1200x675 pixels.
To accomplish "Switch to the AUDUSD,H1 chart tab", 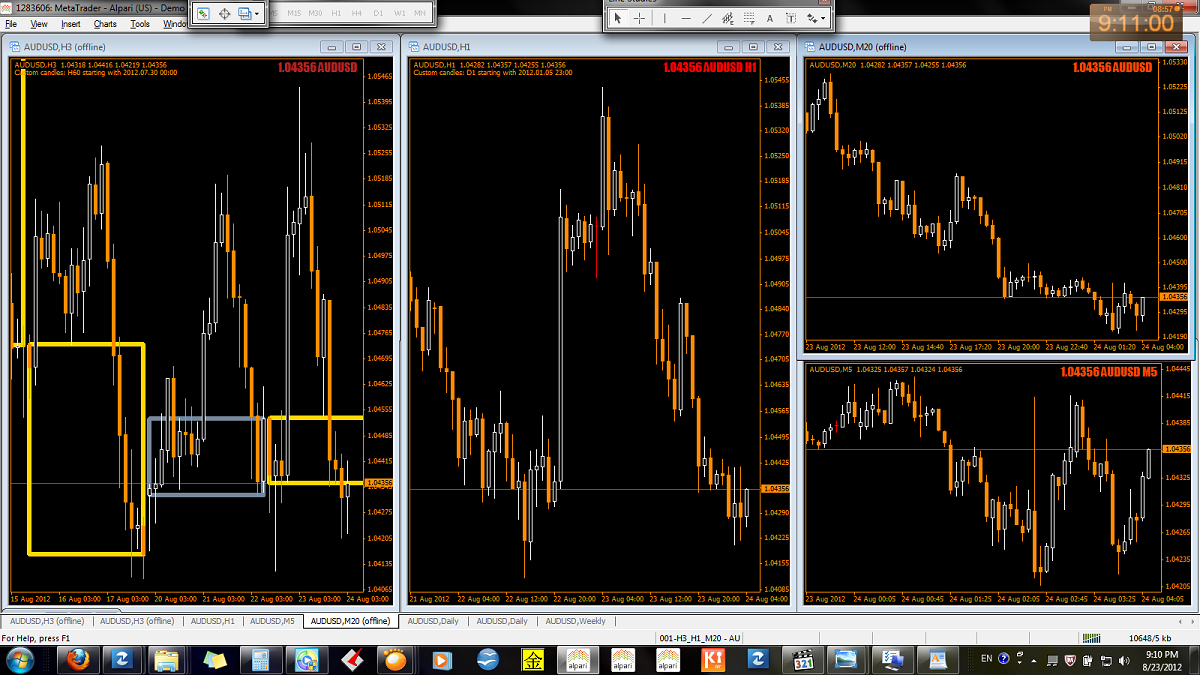I will pos(213,621).
